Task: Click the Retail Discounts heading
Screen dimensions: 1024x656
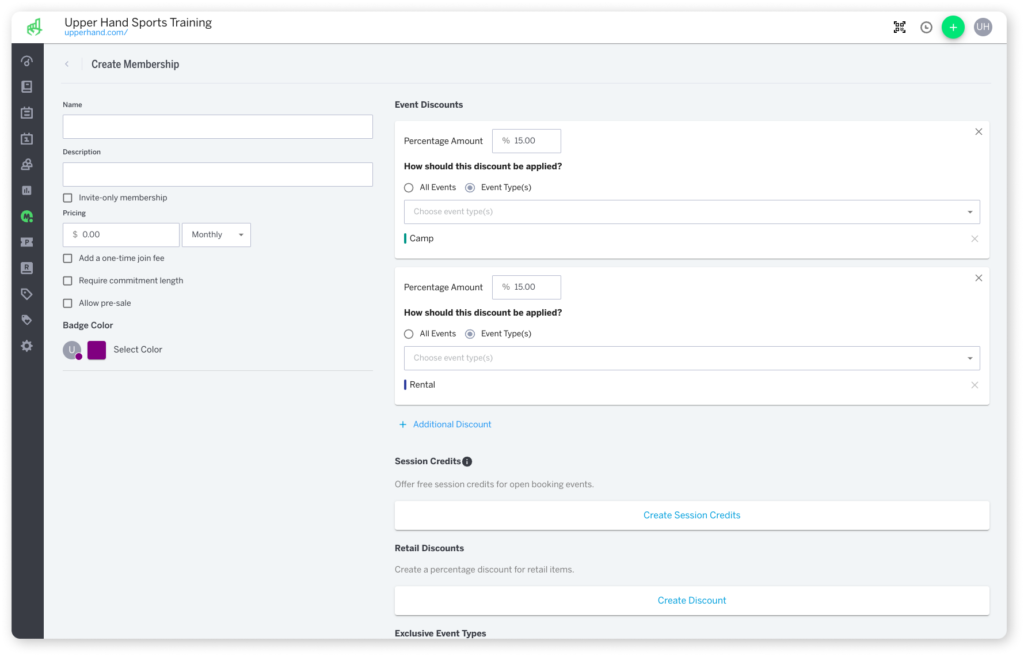Action: click(x=429, y=548)
